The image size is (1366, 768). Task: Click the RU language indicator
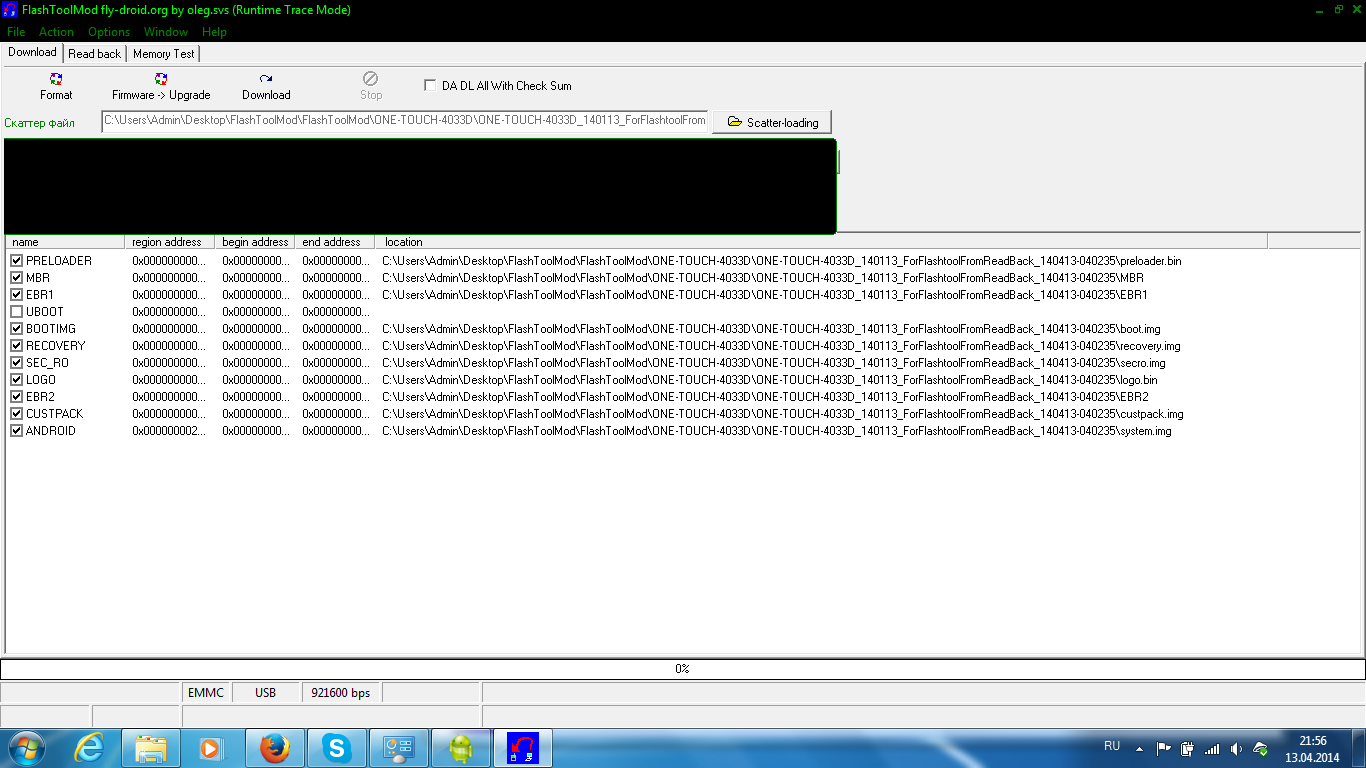1112,746
